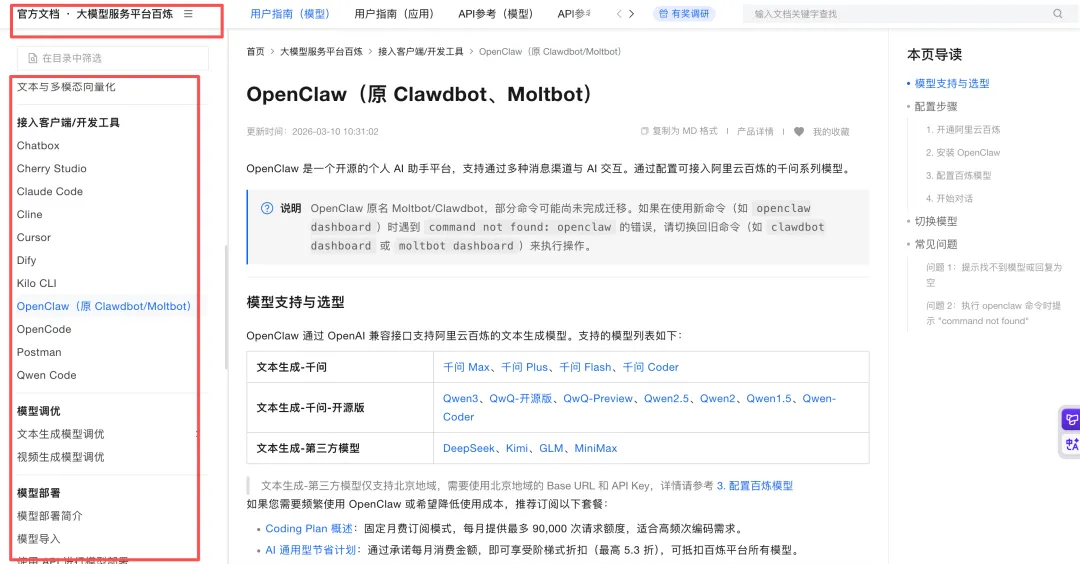Click the heart favorite icon
1080x564 pixels.
pyautogui.click(x=799, y=132)
